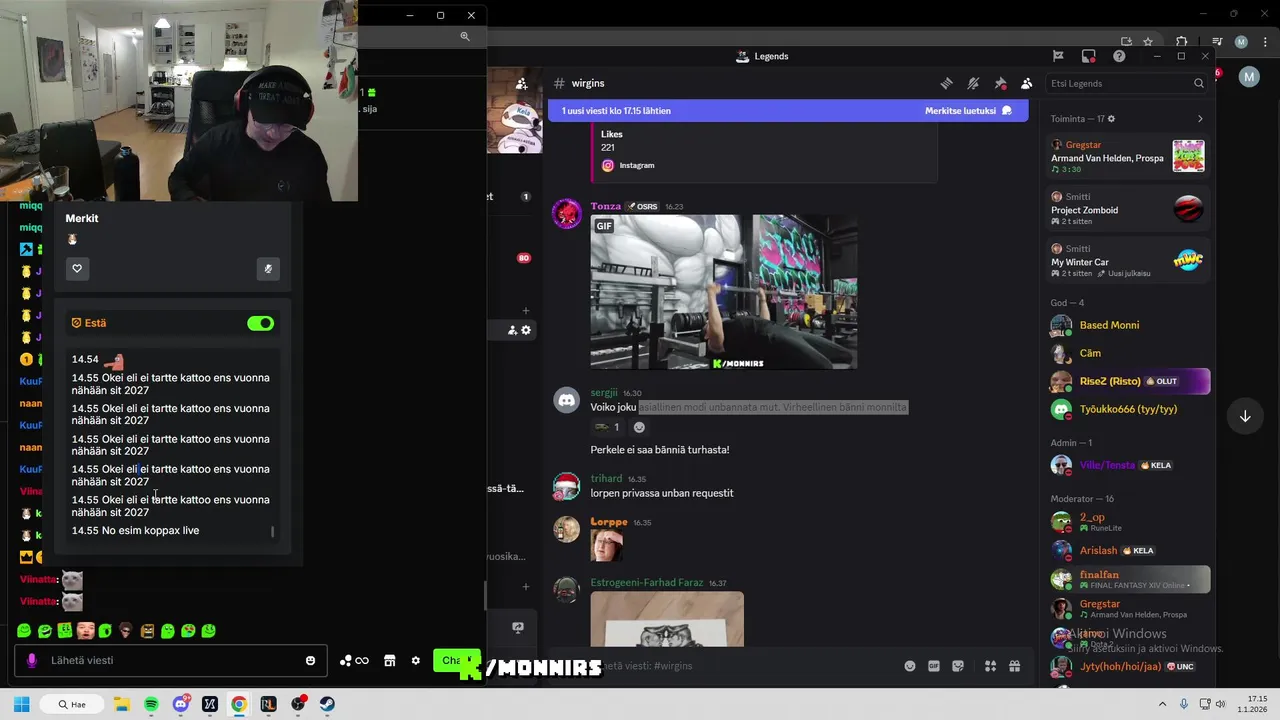Click the Lähetä viesti Kick chat input
The image size is (1280, 720).
point(170,660)
